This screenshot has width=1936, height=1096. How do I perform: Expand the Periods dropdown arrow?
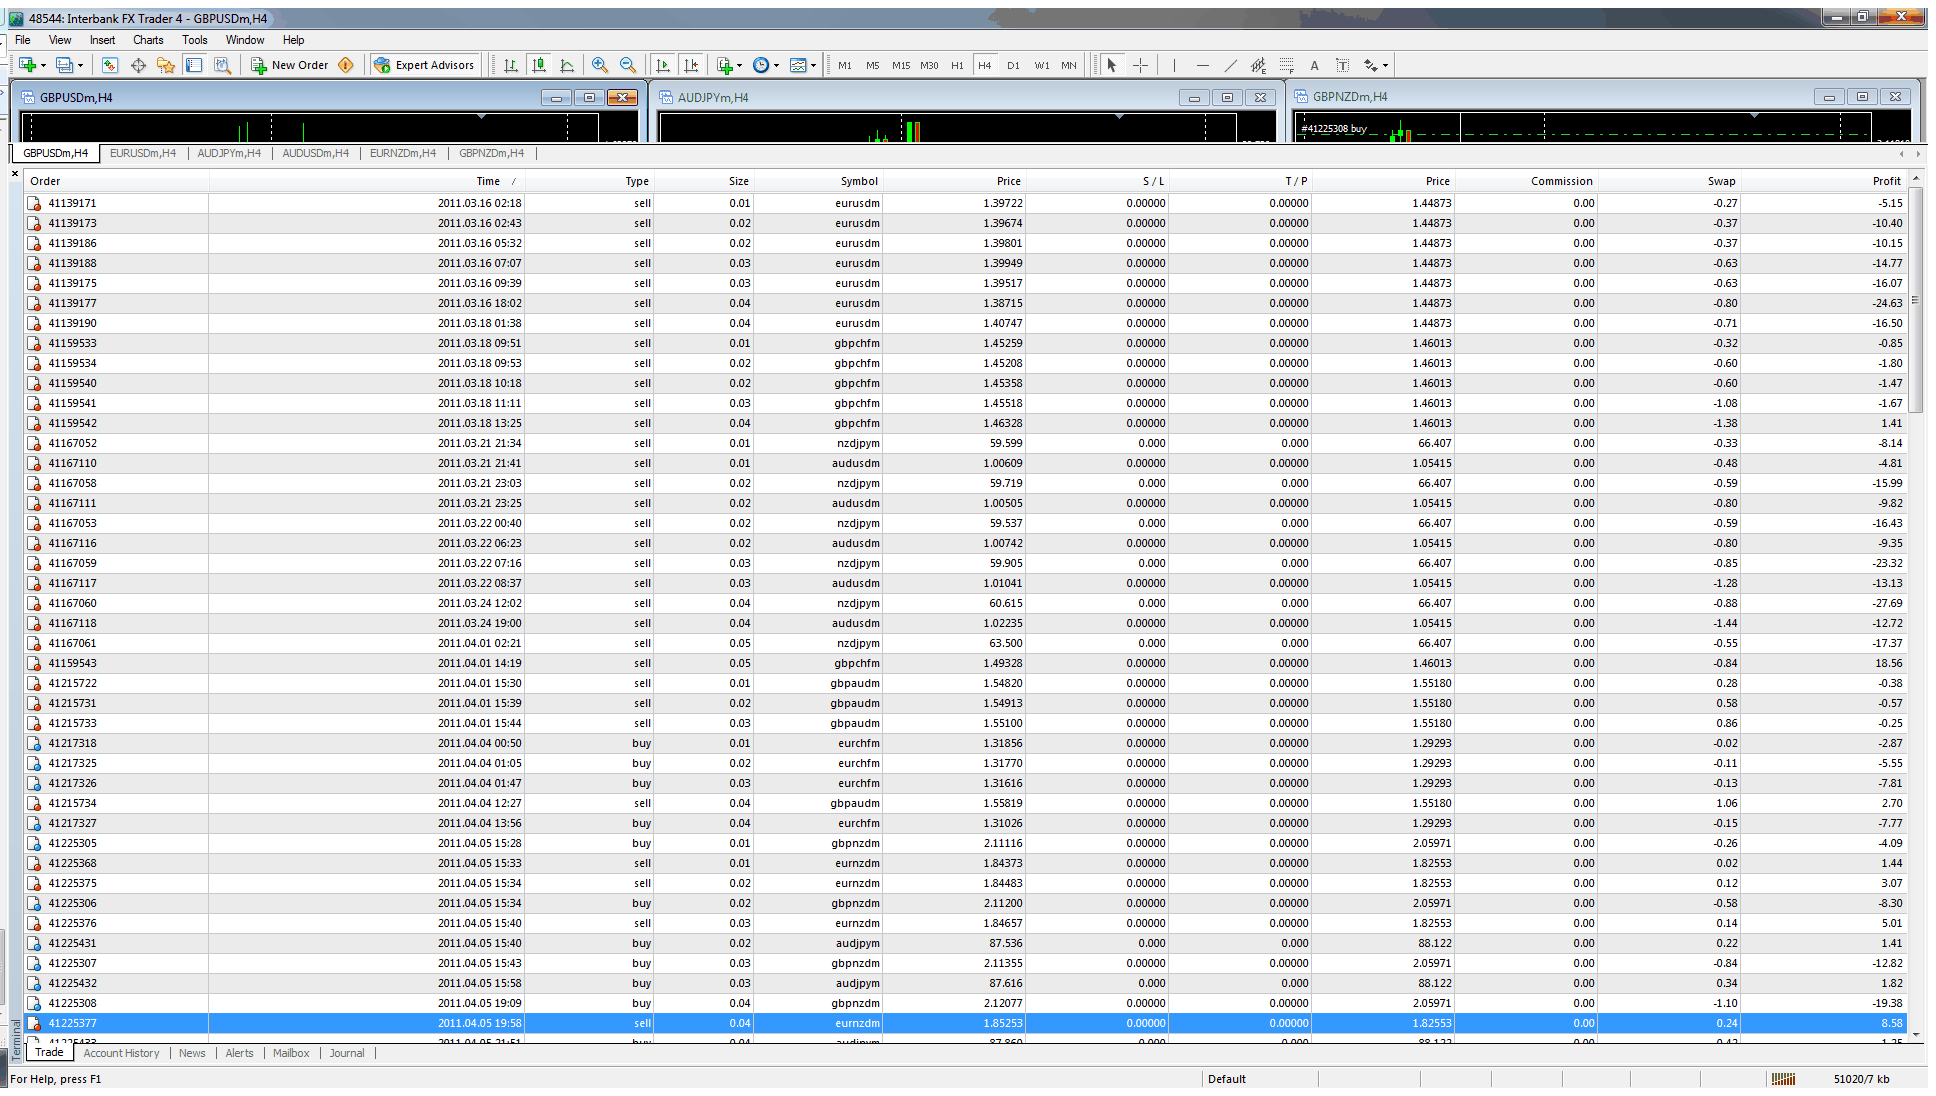pyautogui.click(x=776, y=66)
